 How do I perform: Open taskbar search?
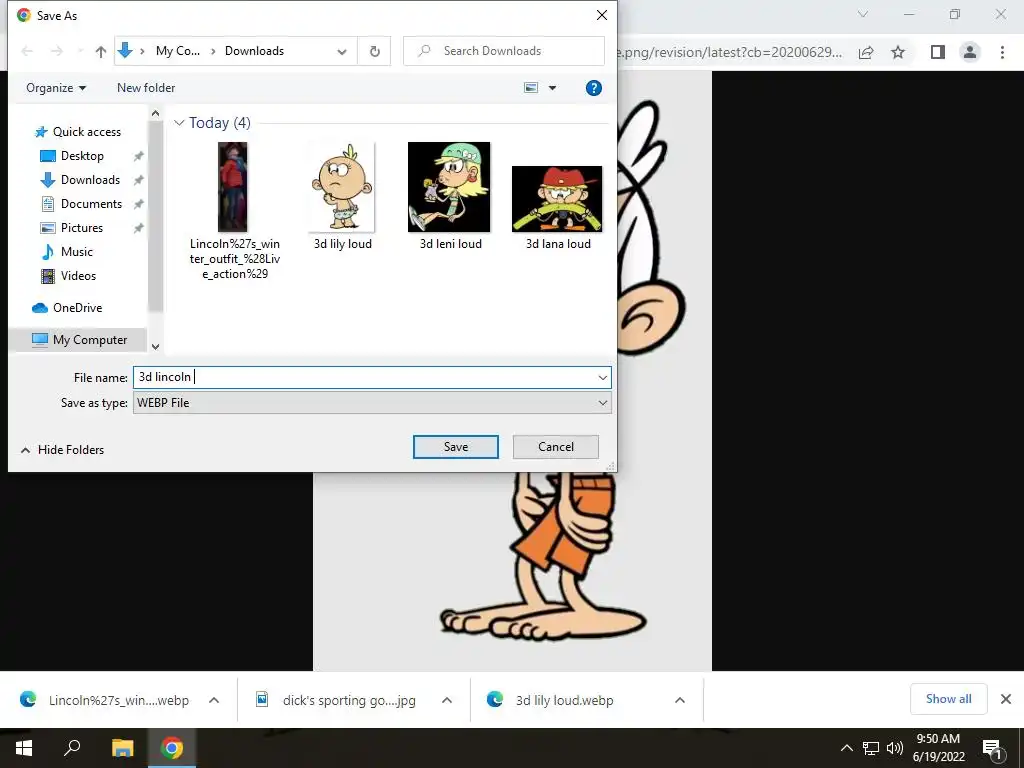[x=72, y=748]
